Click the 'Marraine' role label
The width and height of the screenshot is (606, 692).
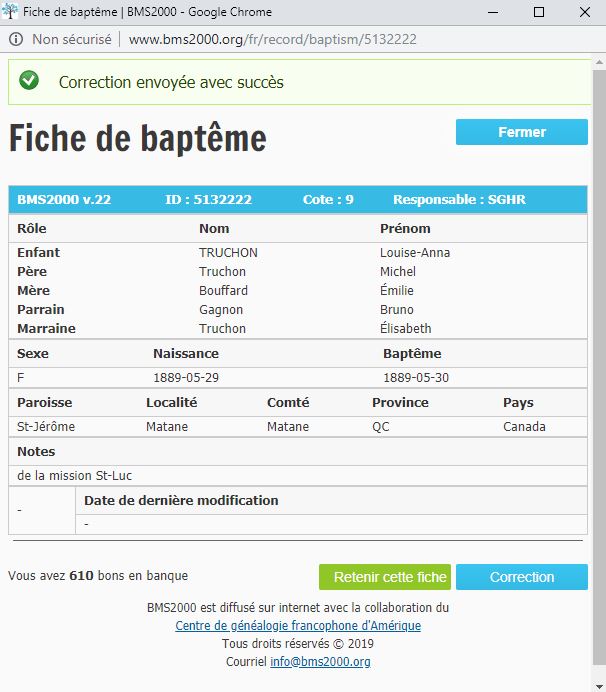[x=46, y=328]
